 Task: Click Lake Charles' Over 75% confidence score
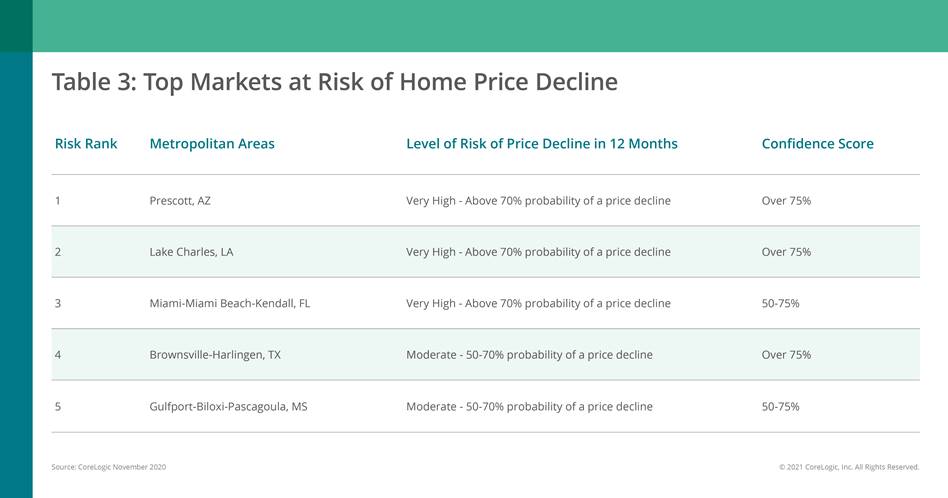click(x=786, y=252)
